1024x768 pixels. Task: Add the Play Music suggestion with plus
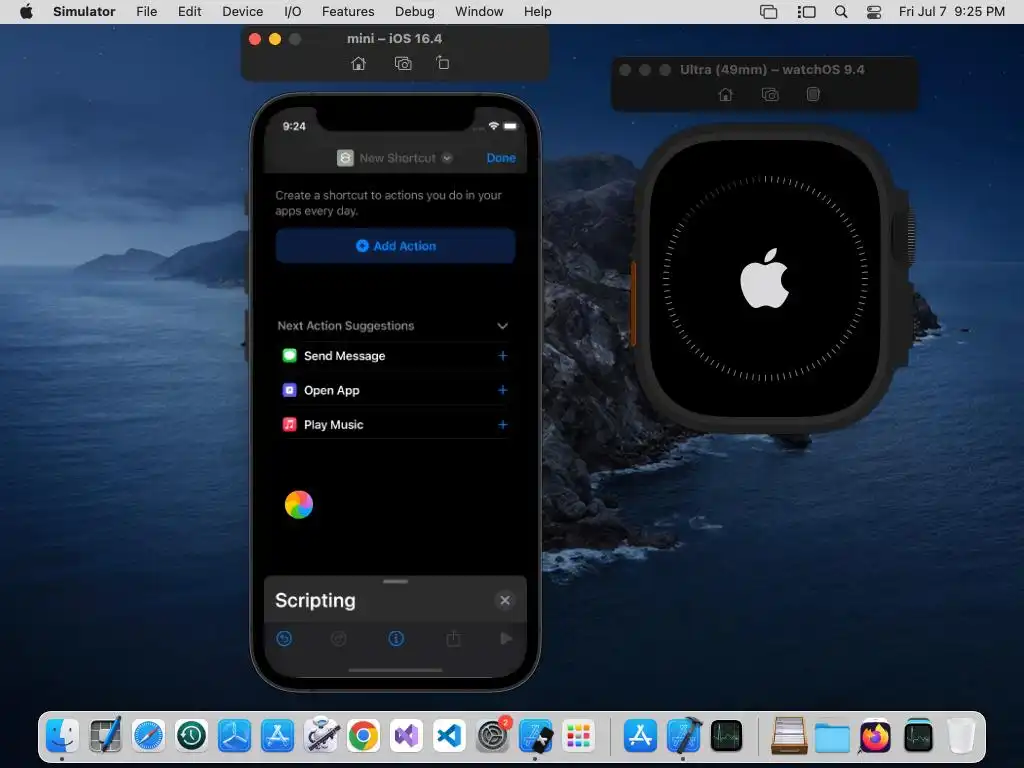click(502, 424)
